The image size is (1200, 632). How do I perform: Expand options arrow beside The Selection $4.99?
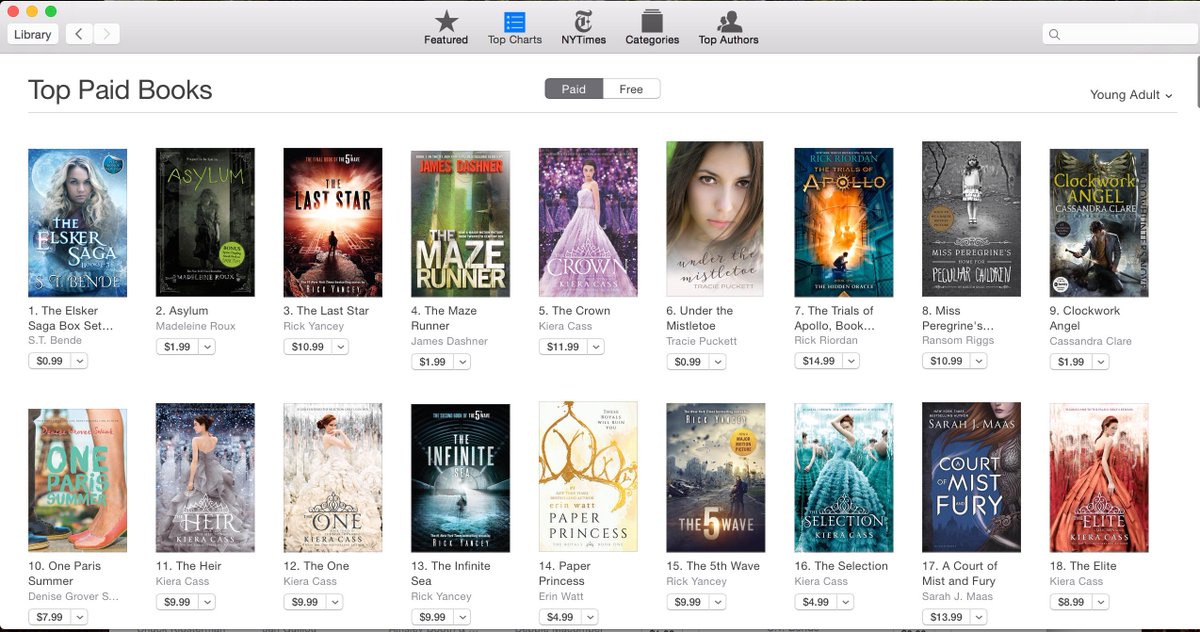[845, 602]
